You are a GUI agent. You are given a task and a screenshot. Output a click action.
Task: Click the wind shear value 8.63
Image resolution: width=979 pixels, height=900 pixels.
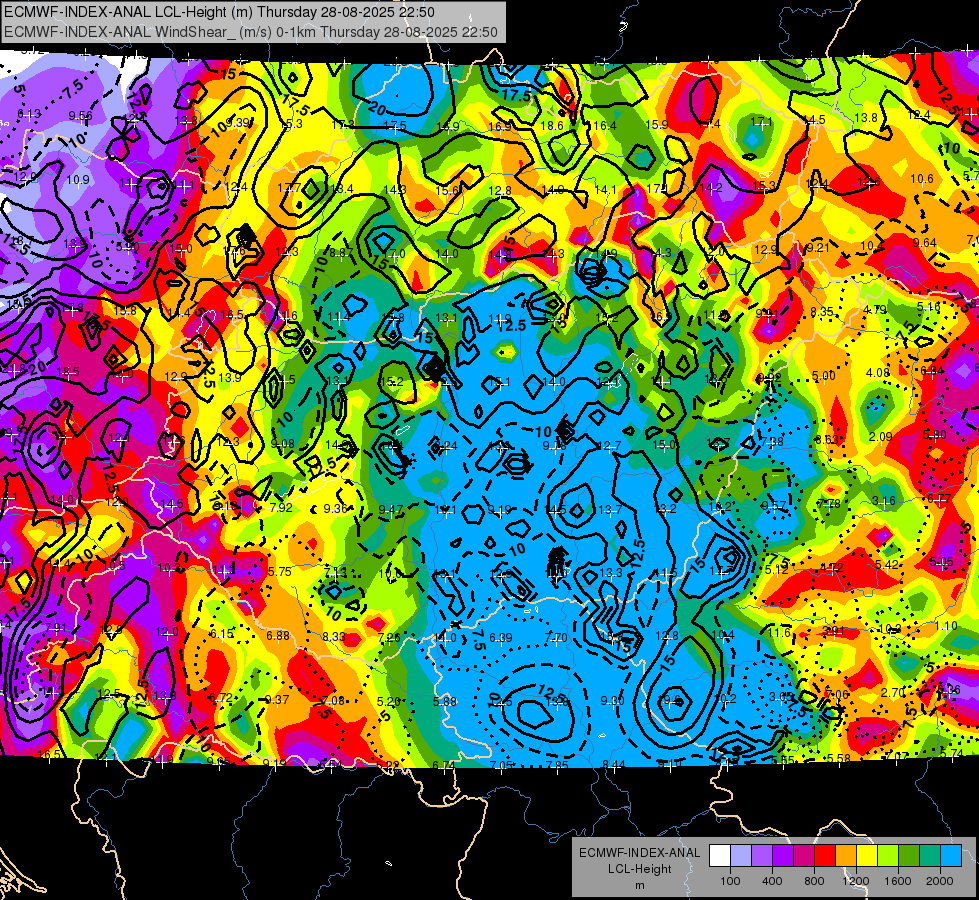point(827,439)
